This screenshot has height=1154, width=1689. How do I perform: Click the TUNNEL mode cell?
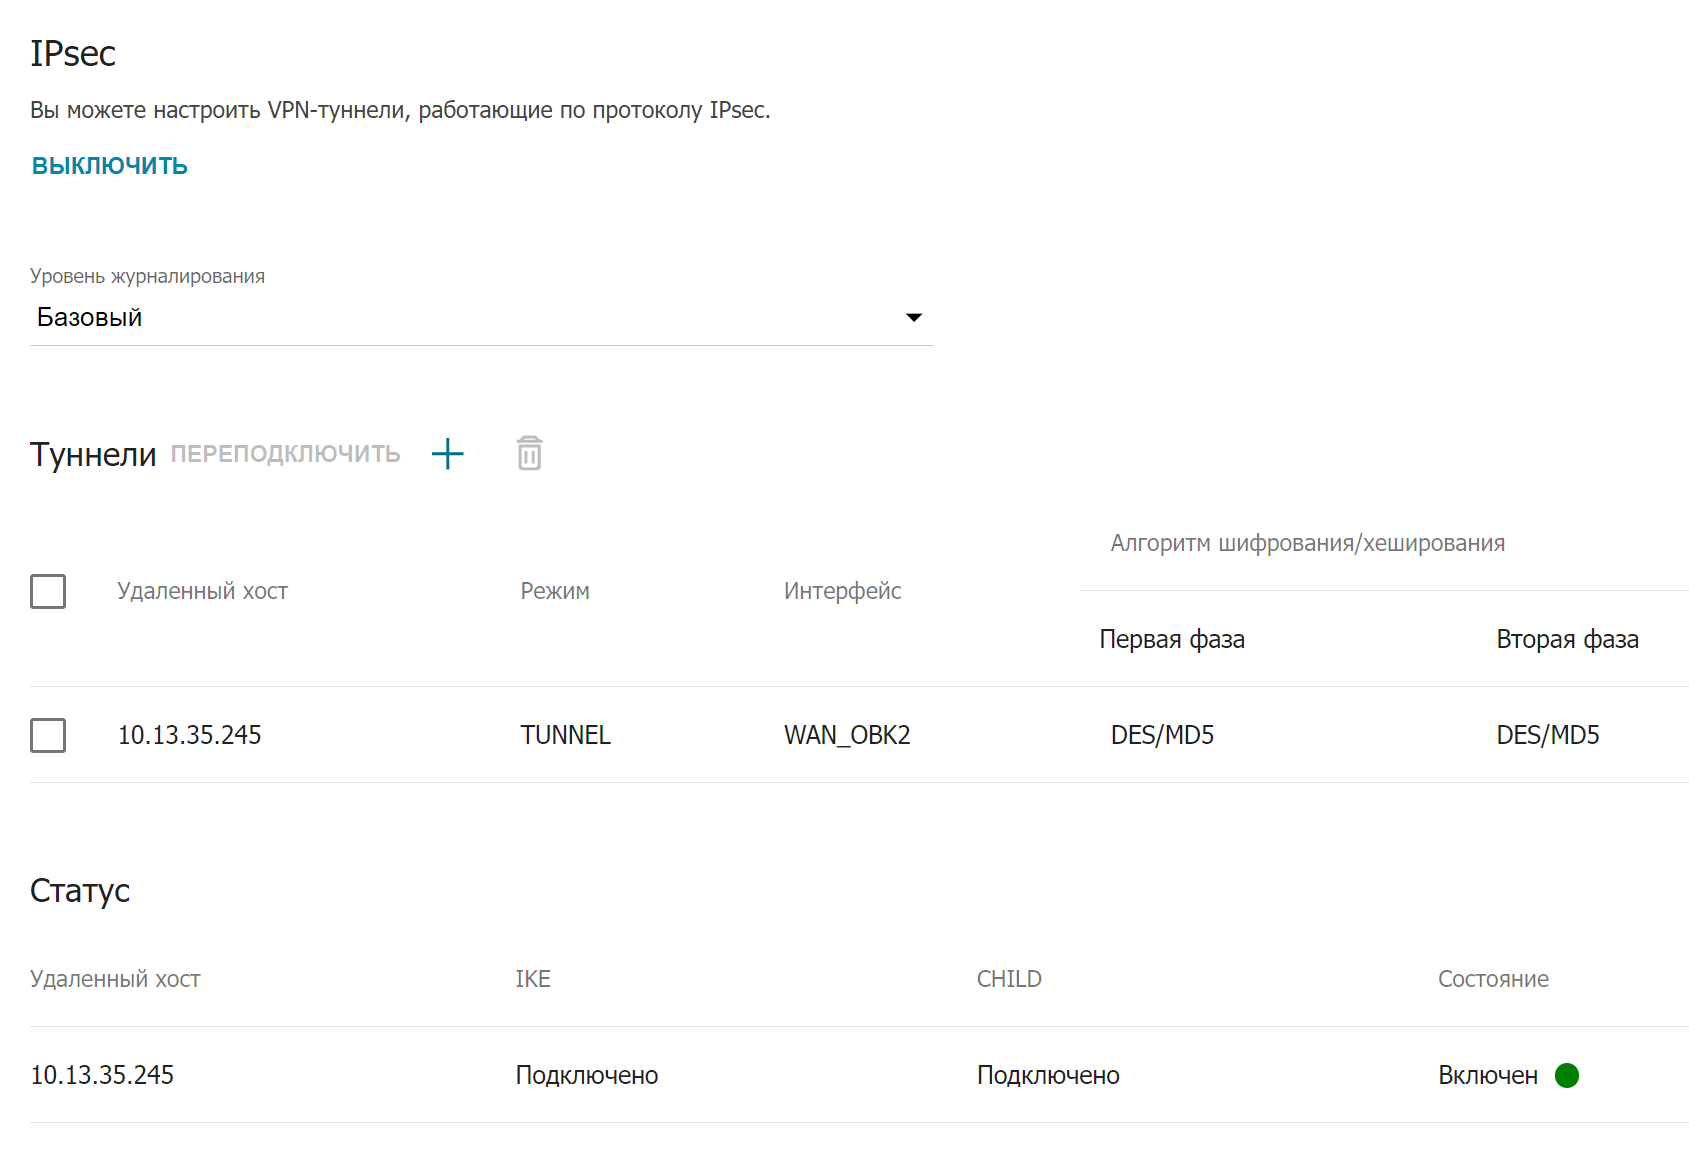[565, 735]
